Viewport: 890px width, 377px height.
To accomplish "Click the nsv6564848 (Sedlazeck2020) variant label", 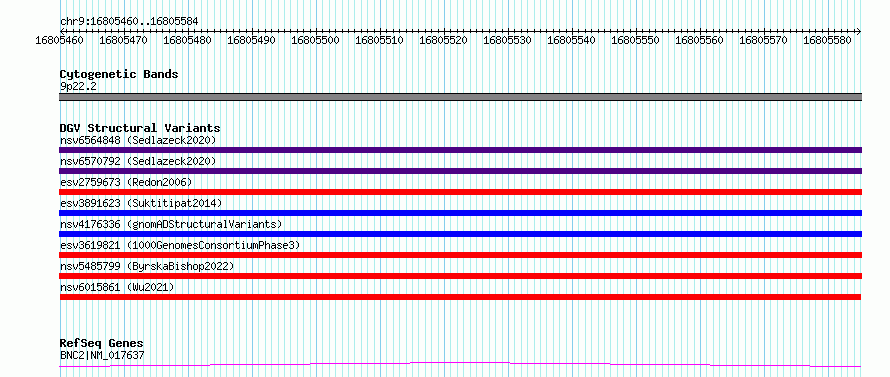I will tap(138, 140).
